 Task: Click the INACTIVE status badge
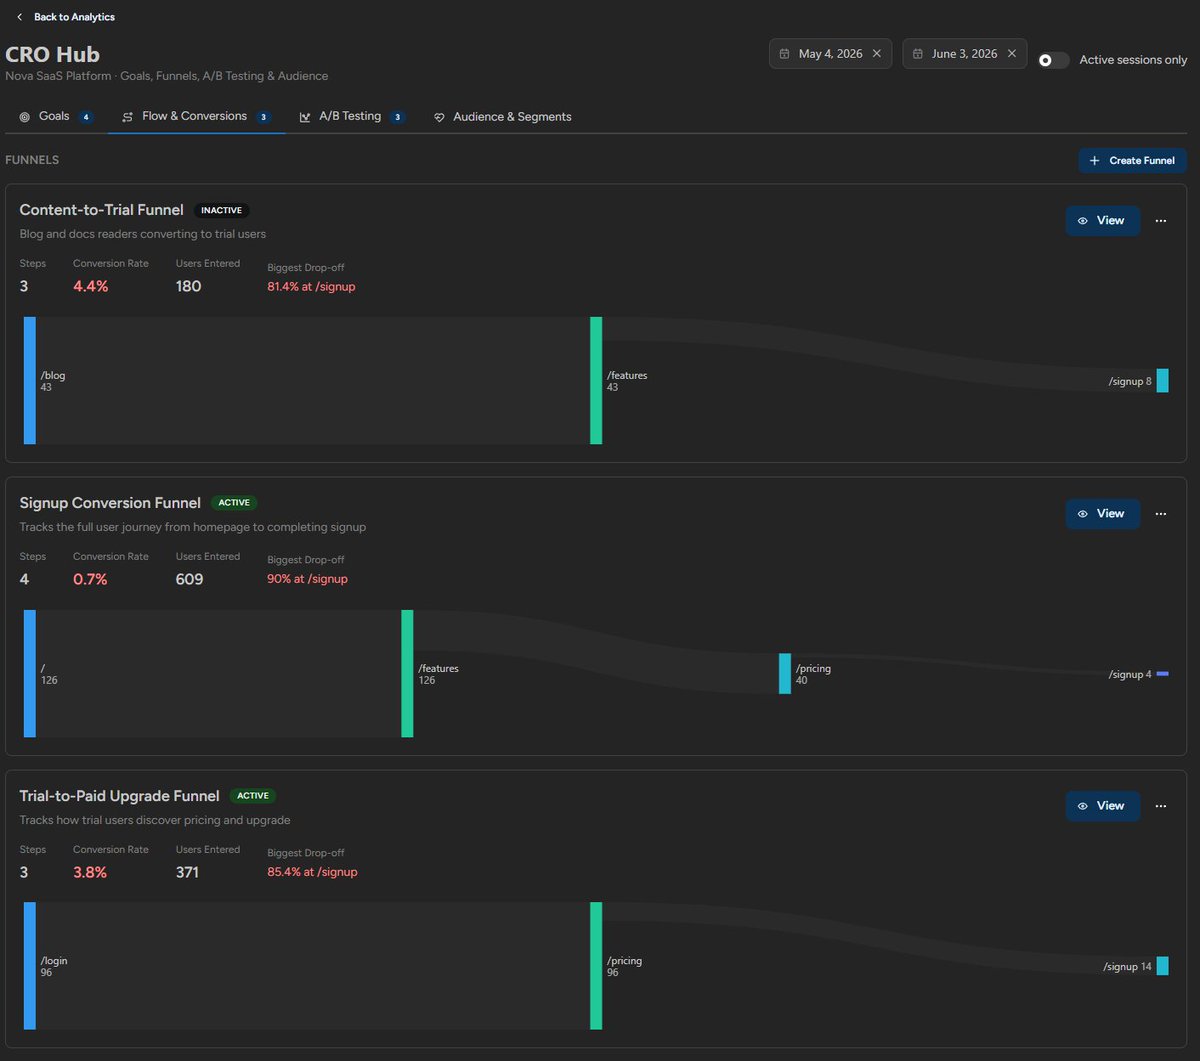click(x=221, y=210)
